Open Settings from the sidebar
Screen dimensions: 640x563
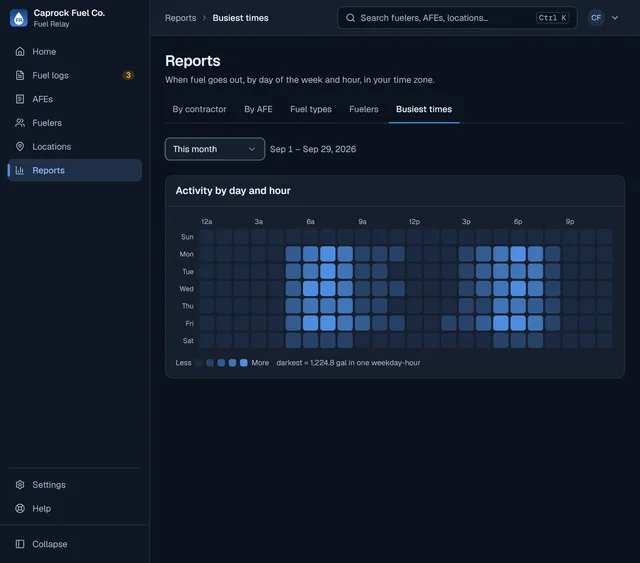point(74,485)
